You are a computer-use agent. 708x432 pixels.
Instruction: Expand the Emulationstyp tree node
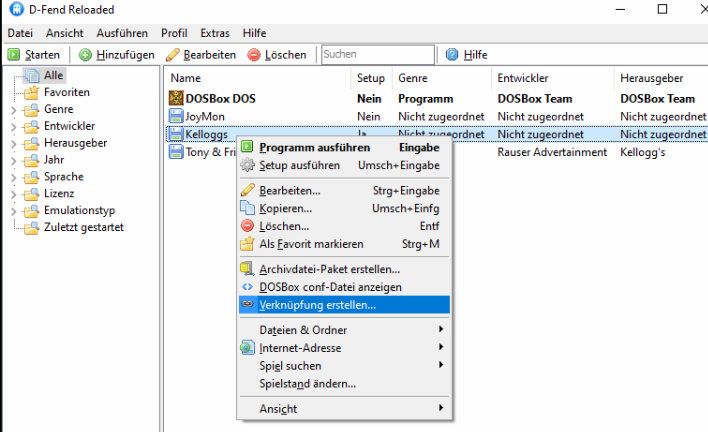click(x=13, y=211)
